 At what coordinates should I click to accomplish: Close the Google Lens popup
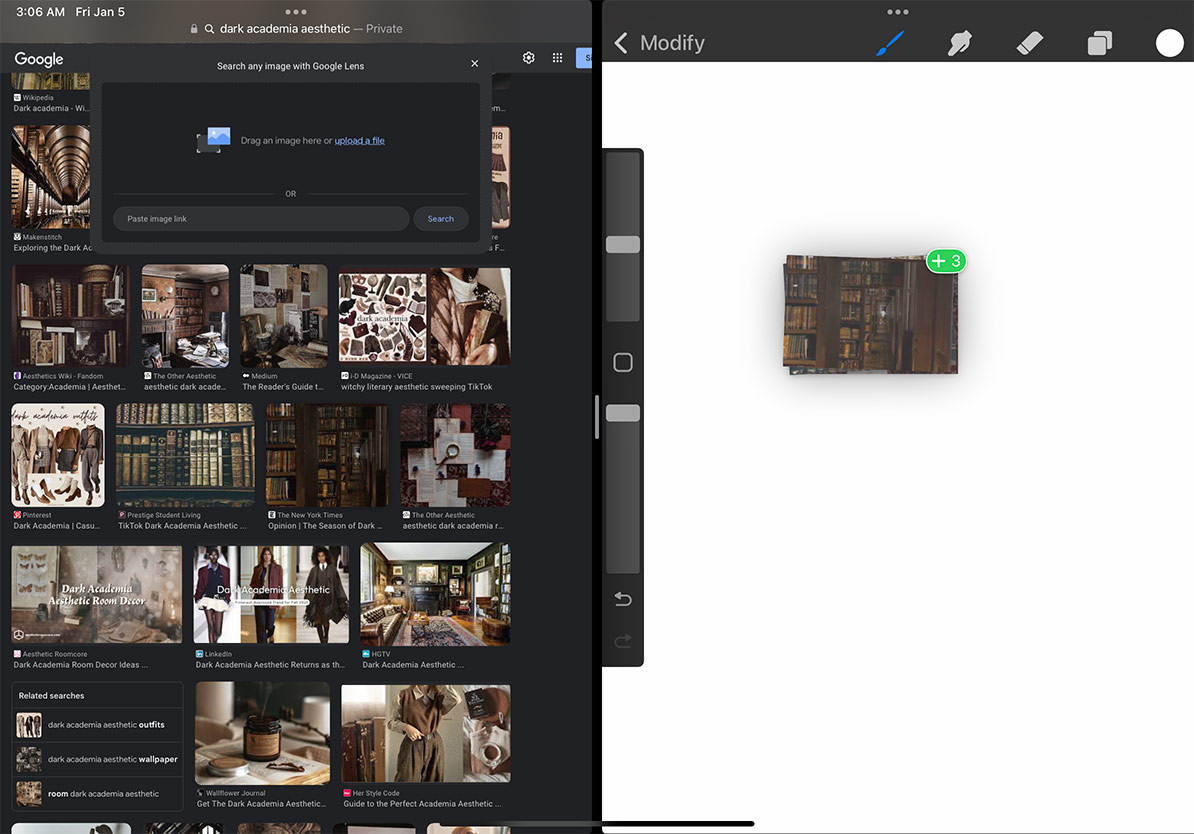pos(474,63)
